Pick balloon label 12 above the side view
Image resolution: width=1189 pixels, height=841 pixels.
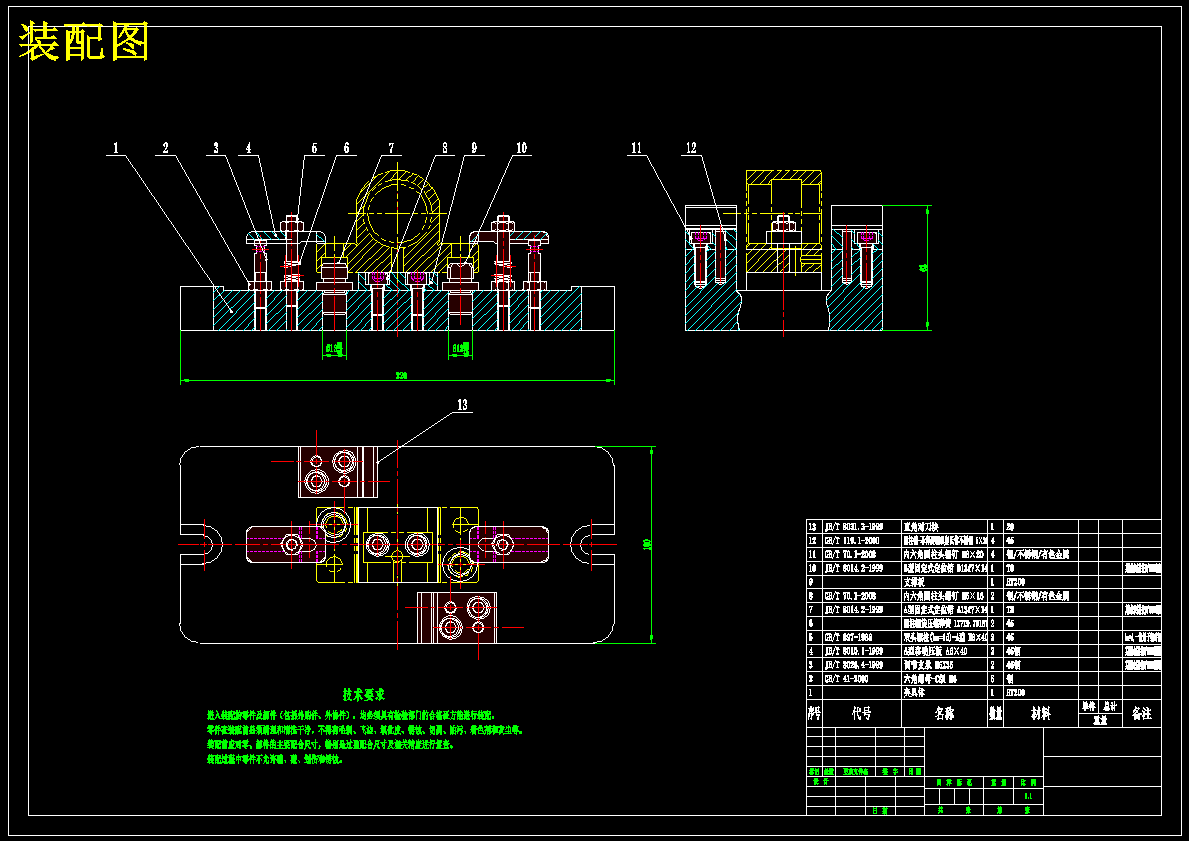(x=691, y=148)
